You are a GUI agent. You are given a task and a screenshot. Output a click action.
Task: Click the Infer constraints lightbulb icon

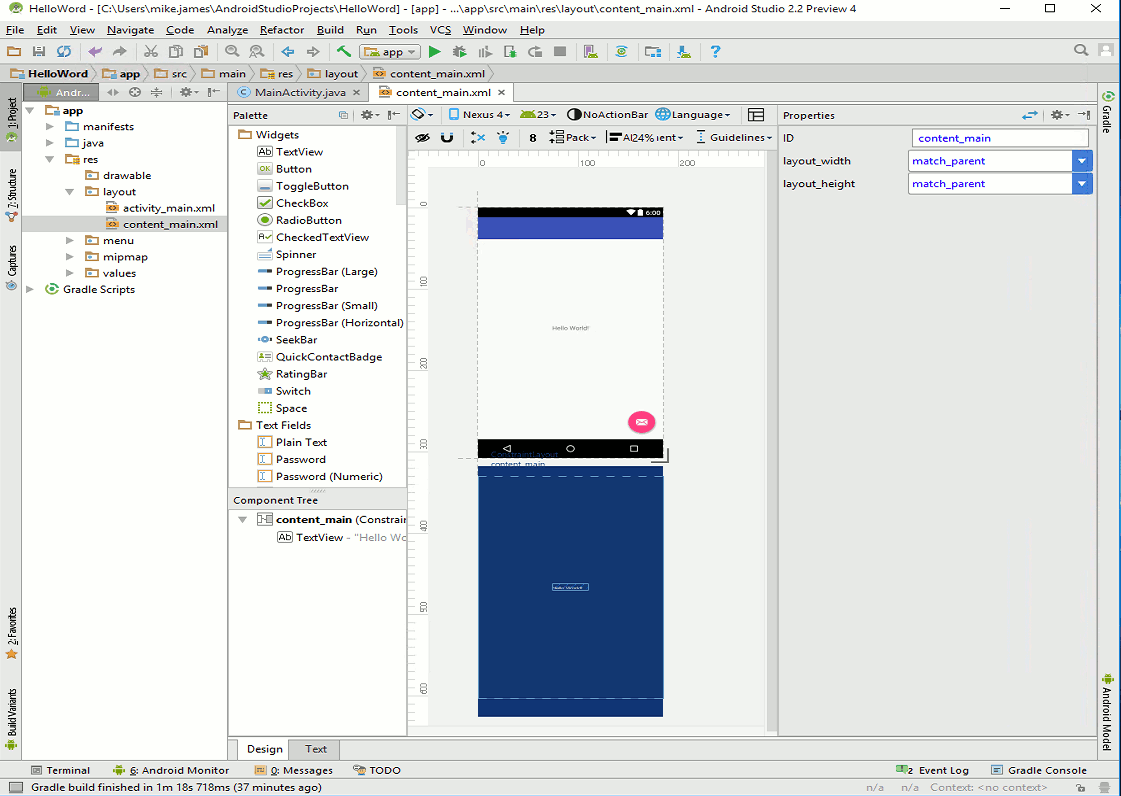pyautogui.click(x=503, y=137)
